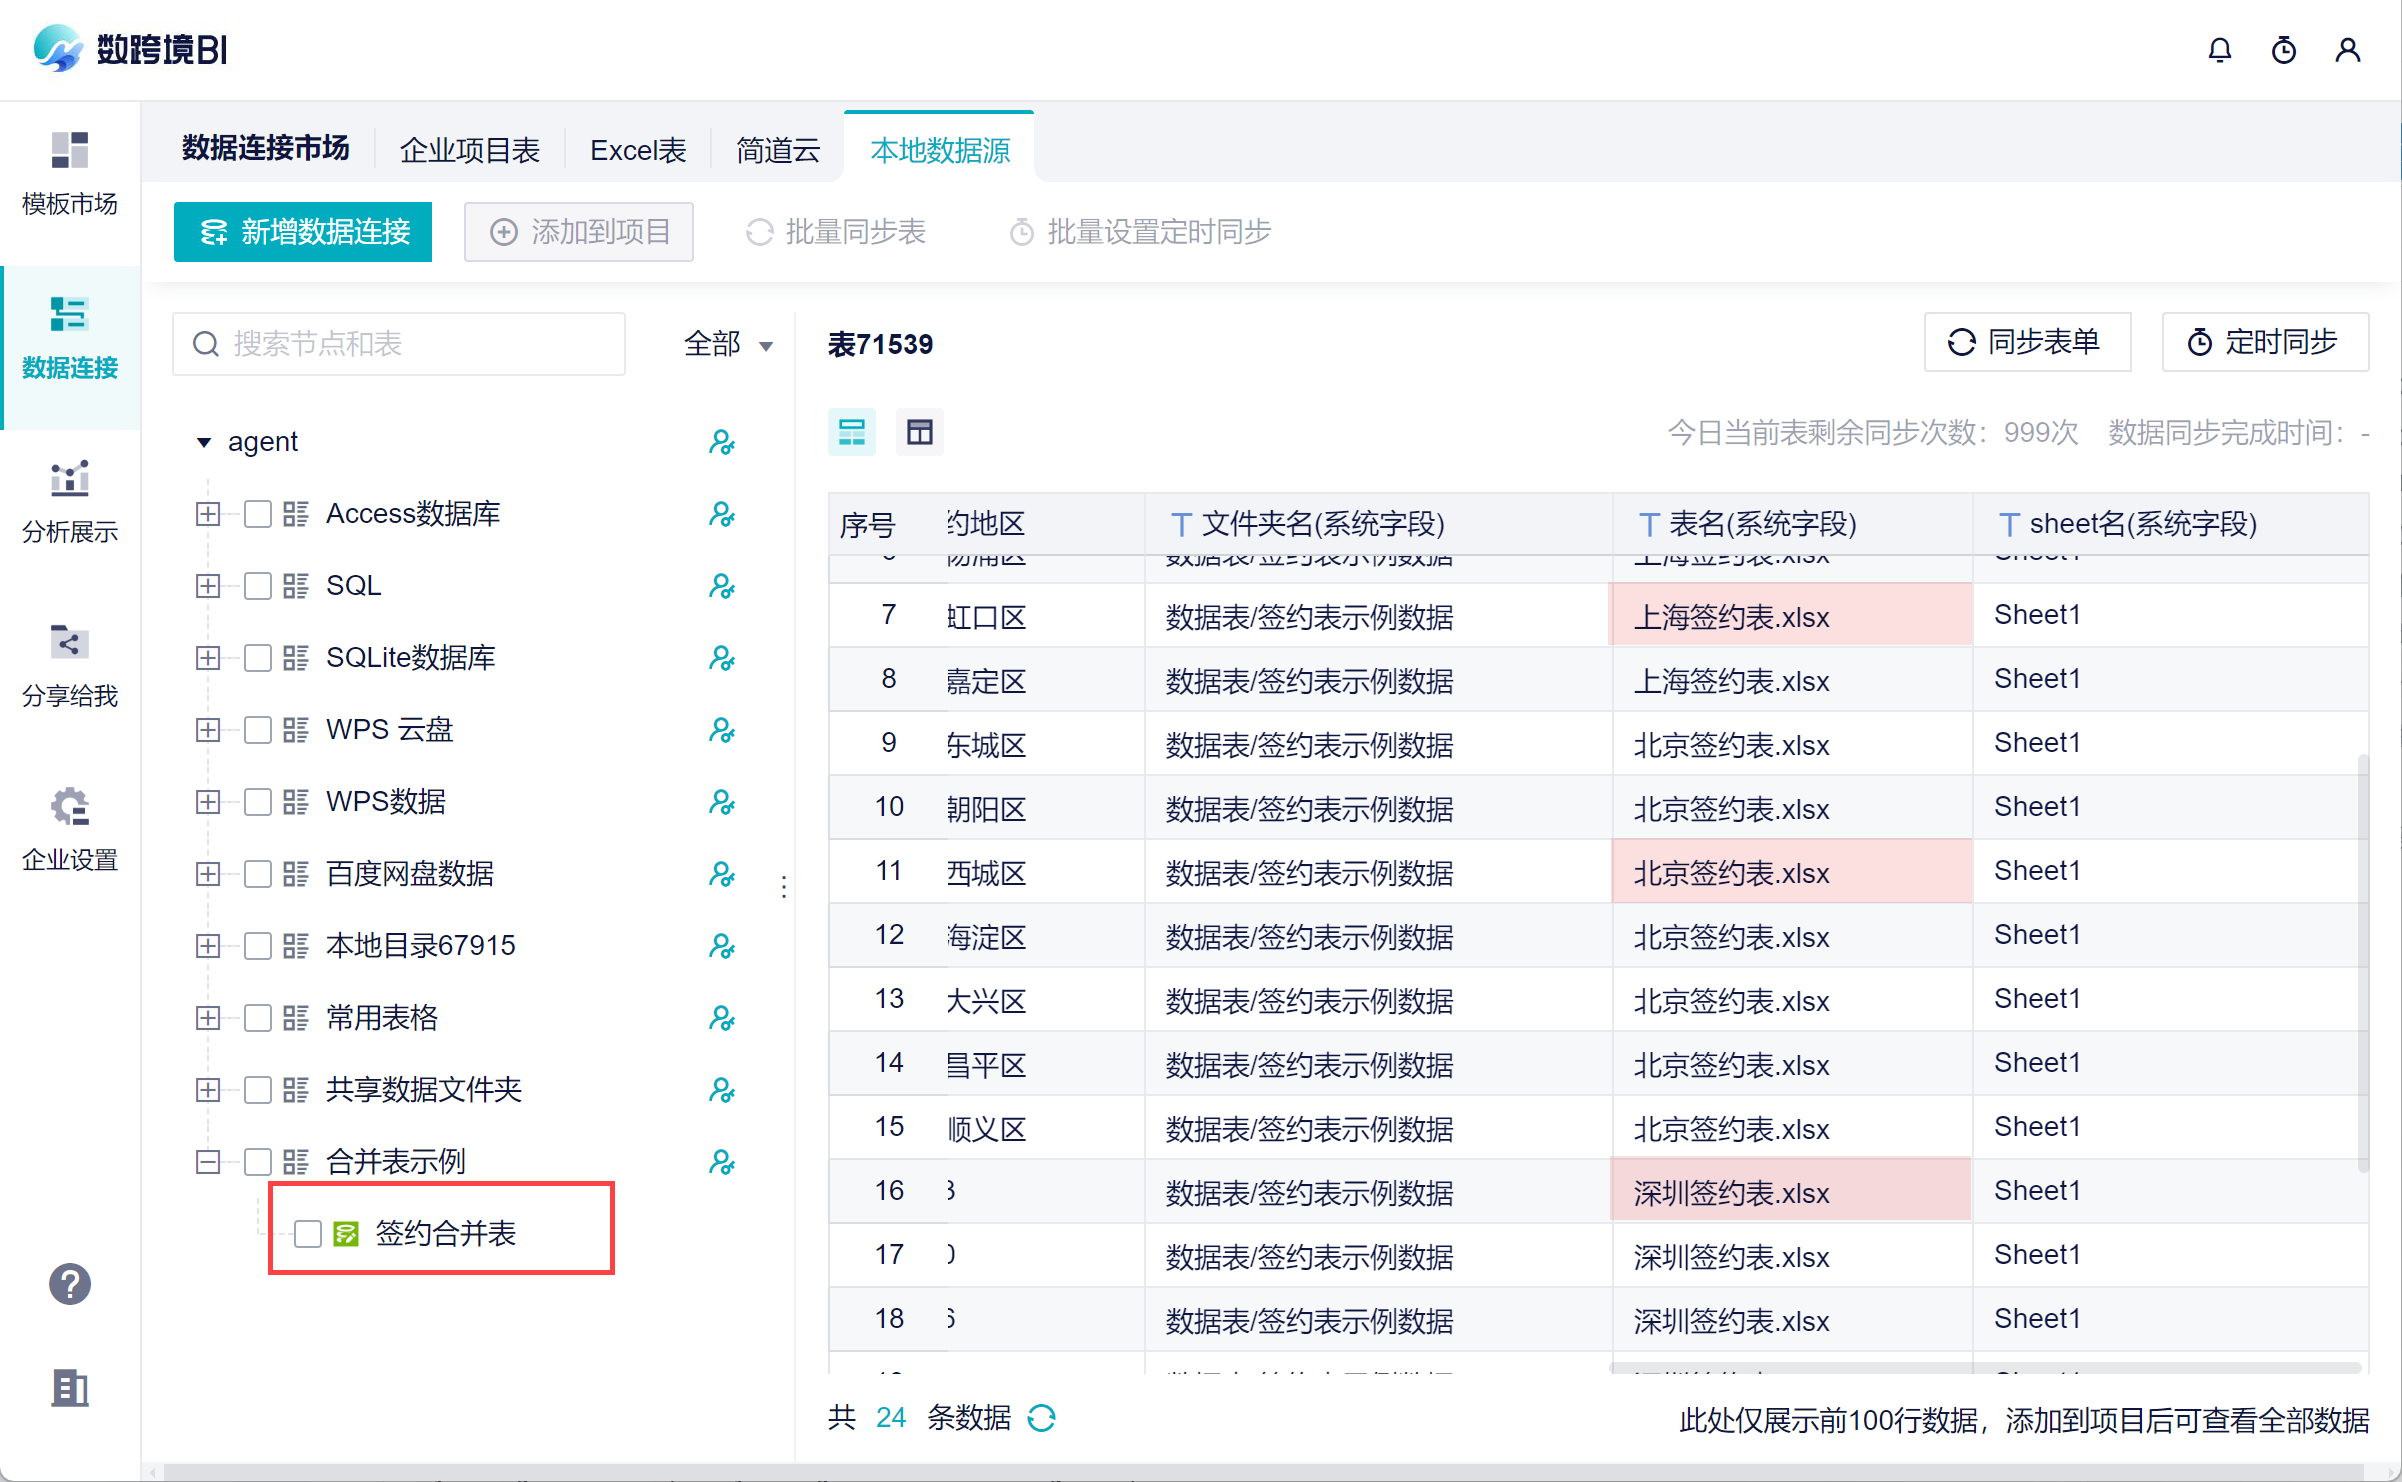Image resolution: width=2402 pixels, height=1482 pixels.
Task: Focus the 搜索节点和表 search field
Action: [x=400, y=345]
